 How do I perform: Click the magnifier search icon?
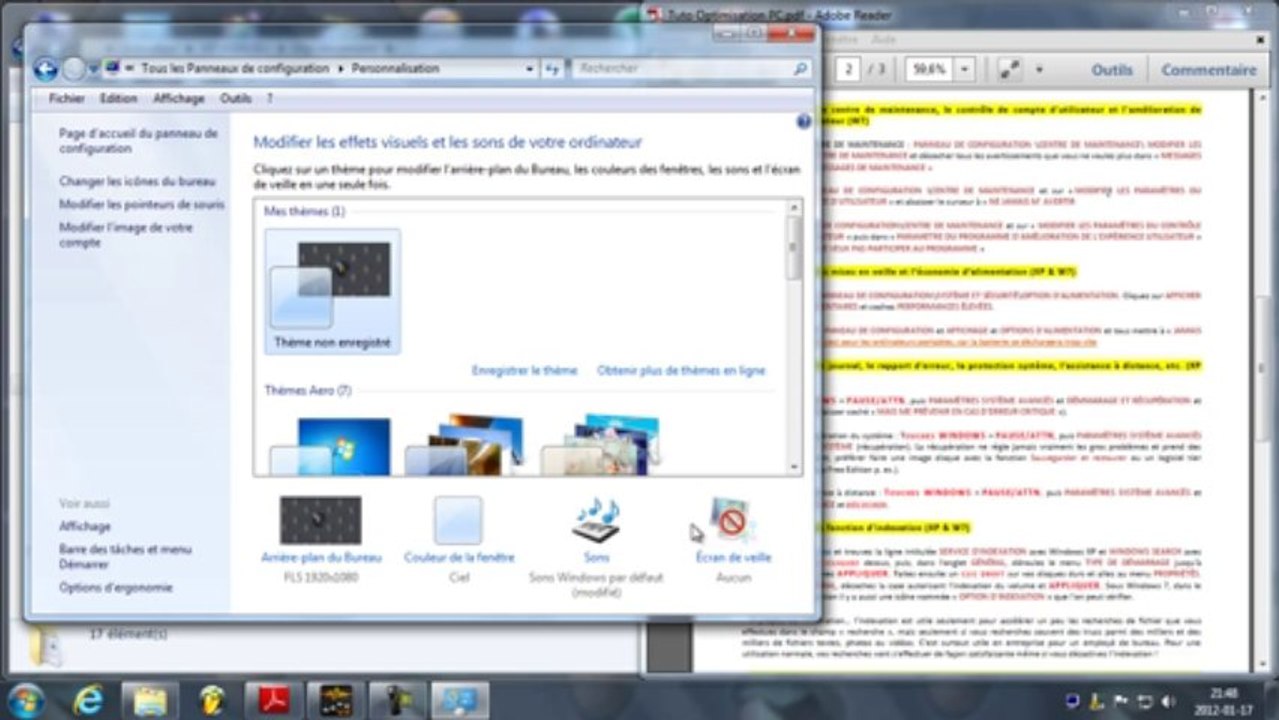[x=800, y=69]
